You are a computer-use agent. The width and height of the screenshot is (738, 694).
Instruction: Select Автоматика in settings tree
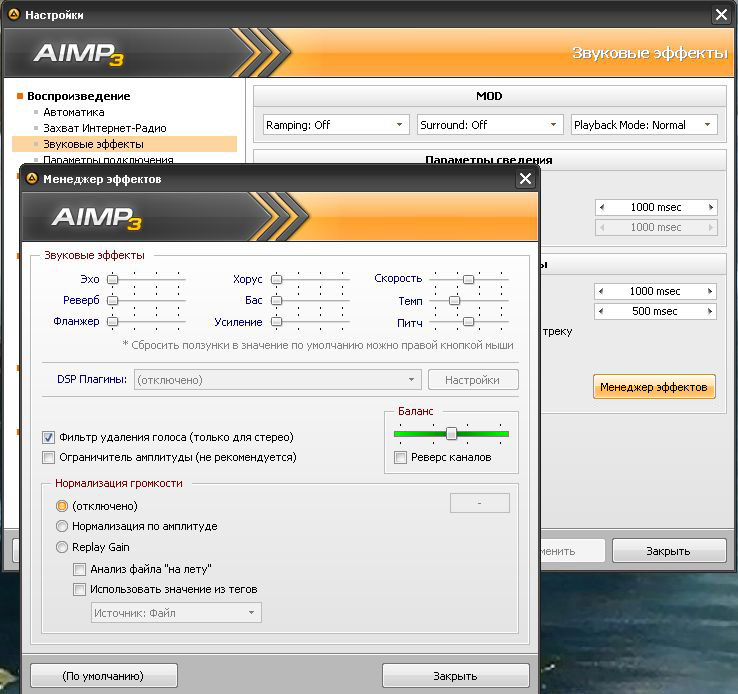(x=74, y=112)
